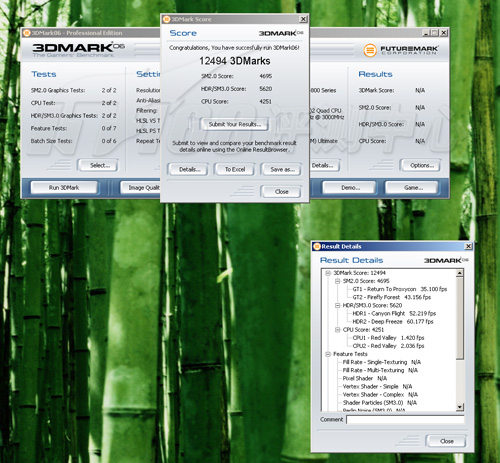Viewport: 500px width, 463px height.
Task: Collapse the HDR/SM3.0 Score: 5620 node
Action: point(337,305)
